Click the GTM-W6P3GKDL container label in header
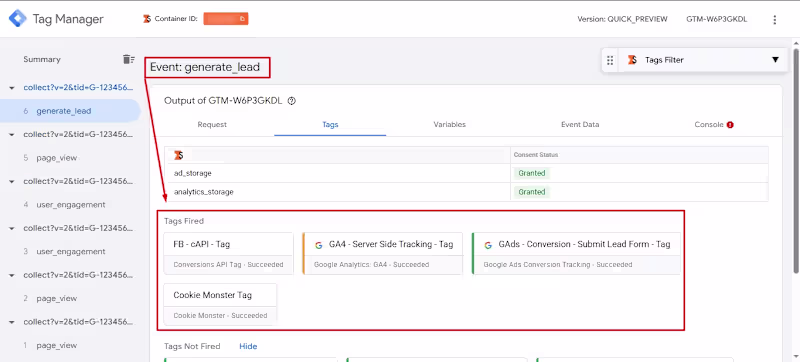This screenshot has height=362, width=800. click(716, 19)
